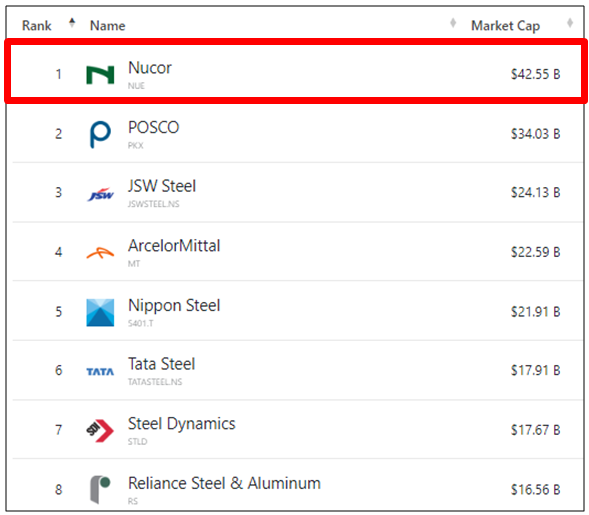Screen dimensions: 589x515
Task: Click the $24.13 B market cap value
Action: [x=535, y=193]
